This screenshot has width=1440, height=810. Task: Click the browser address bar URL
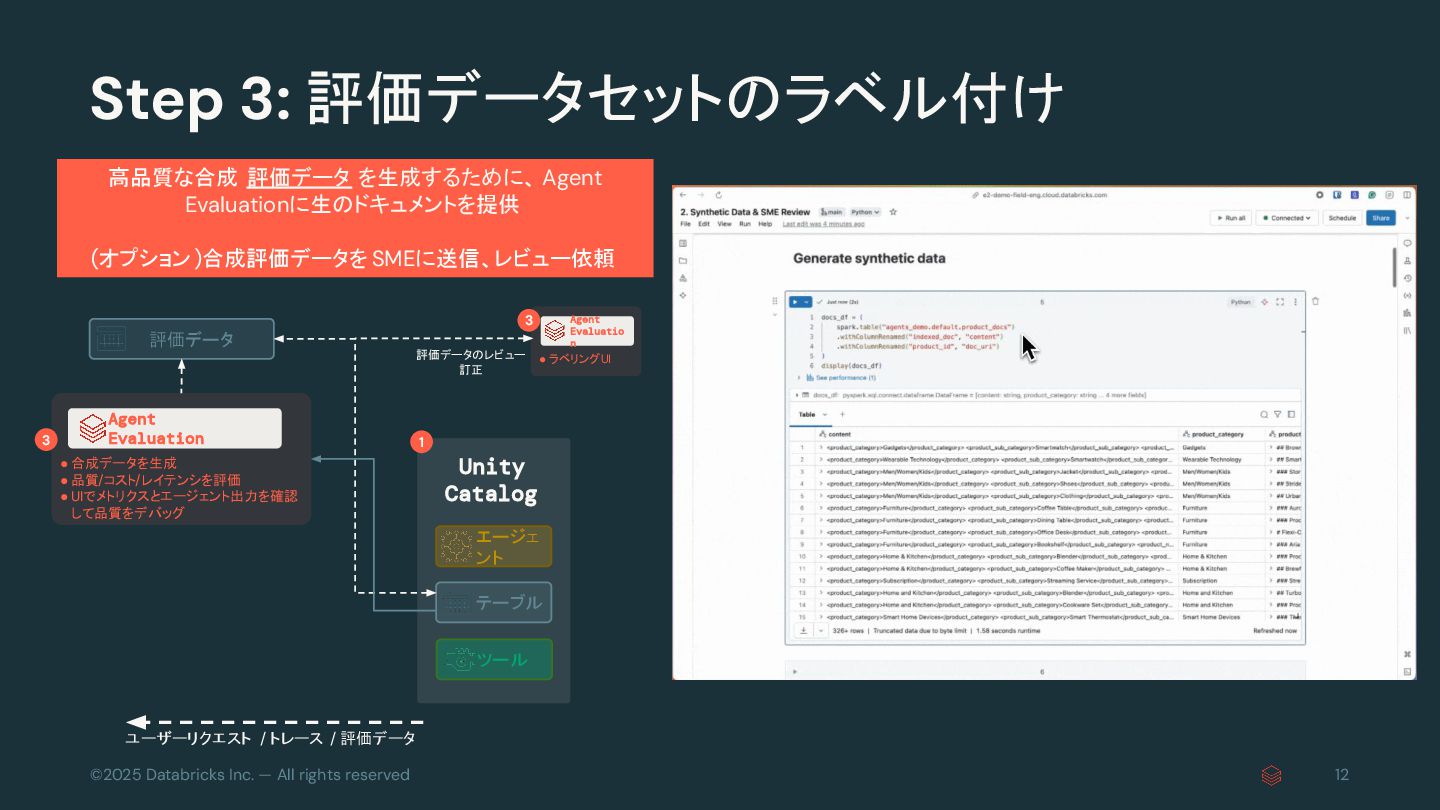(1045, 195)
